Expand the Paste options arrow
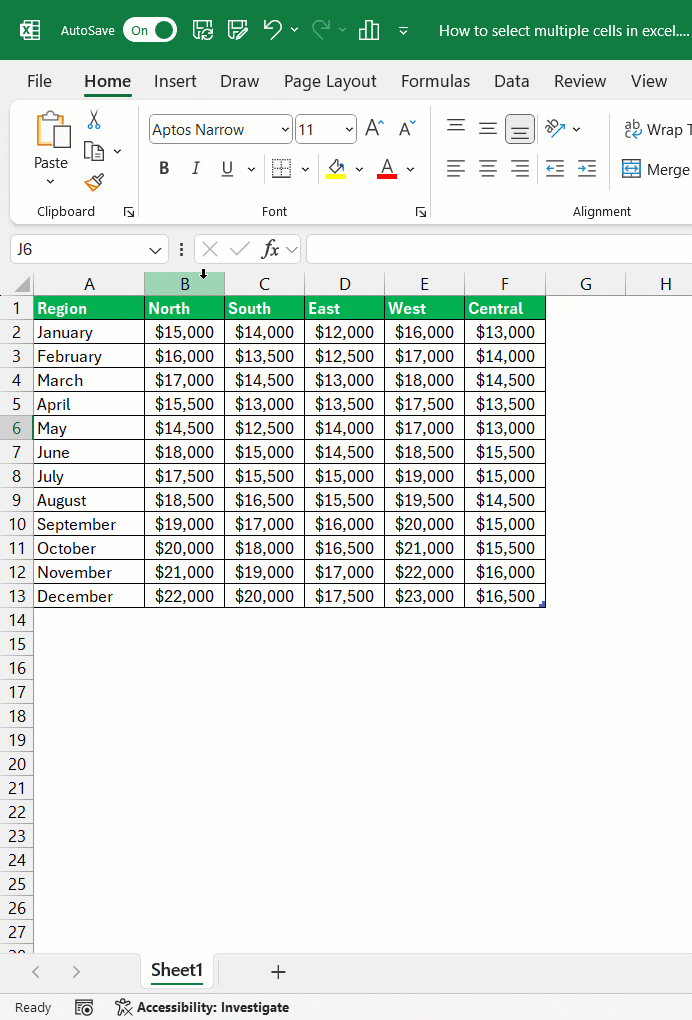Viewport: 692px width, 1020px height. pos(51,181)
